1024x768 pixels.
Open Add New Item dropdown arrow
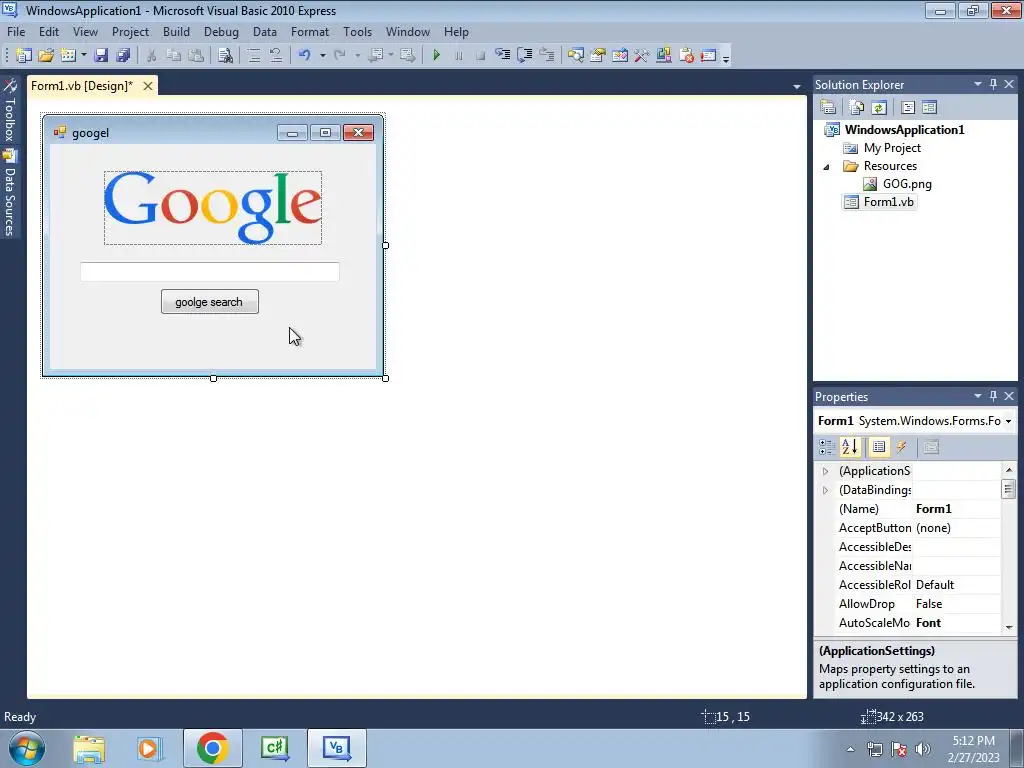point(84,56)
